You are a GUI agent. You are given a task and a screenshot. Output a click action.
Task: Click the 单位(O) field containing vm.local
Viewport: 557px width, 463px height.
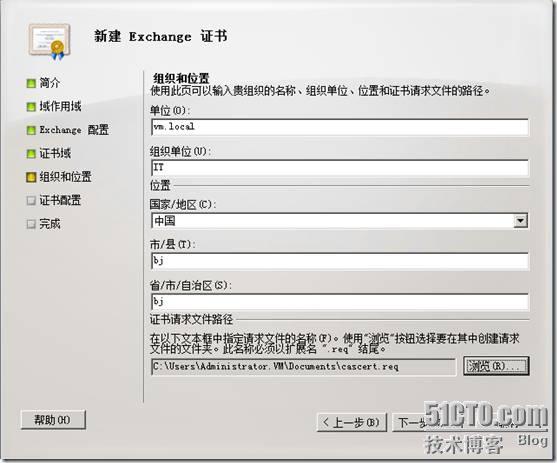tap(340, 127)
